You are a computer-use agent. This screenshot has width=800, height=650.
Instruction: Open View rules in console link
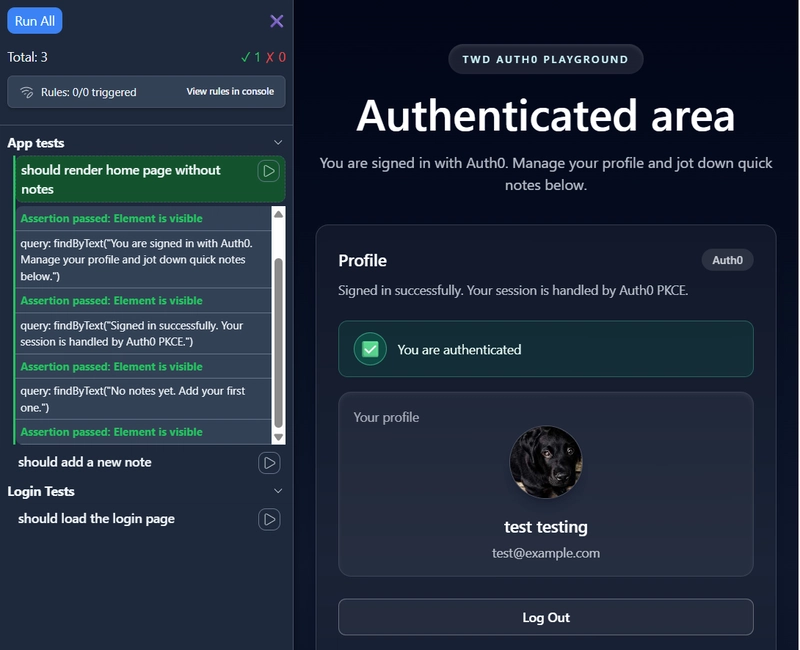tap(230, 92)
